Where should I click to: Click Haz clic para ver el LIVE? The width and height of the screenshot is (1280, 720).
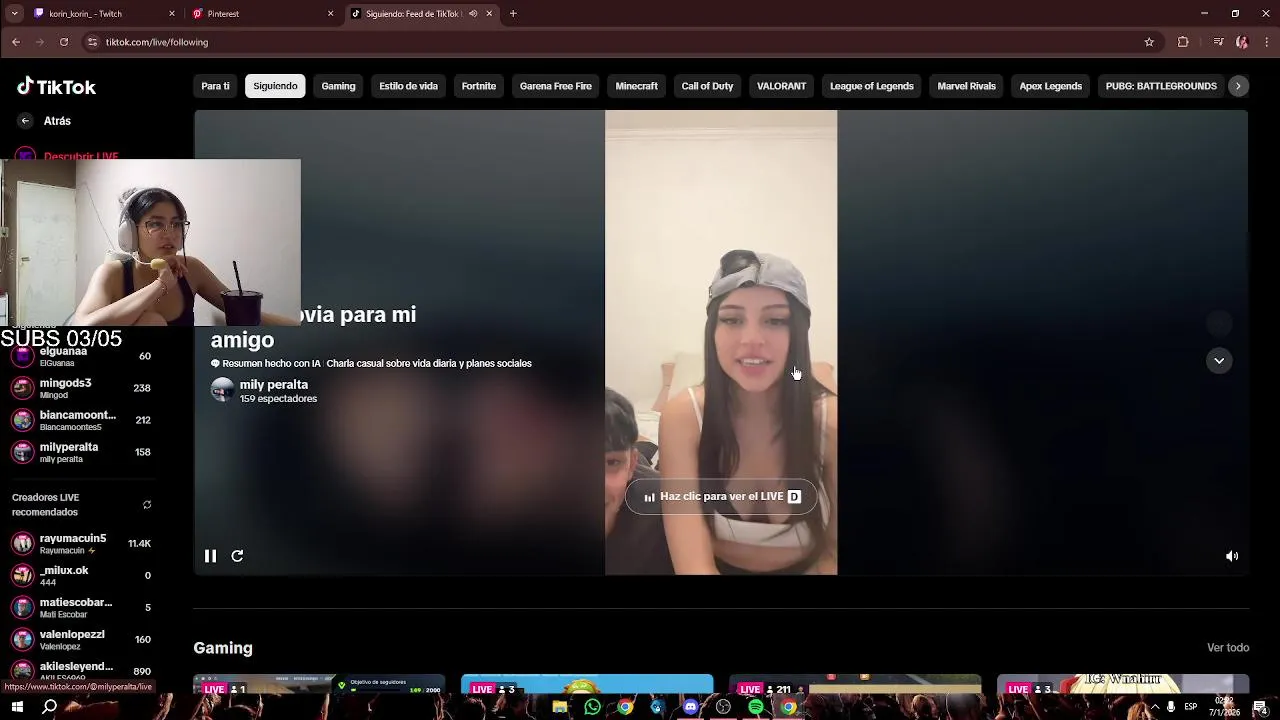(x=721, y=497)
